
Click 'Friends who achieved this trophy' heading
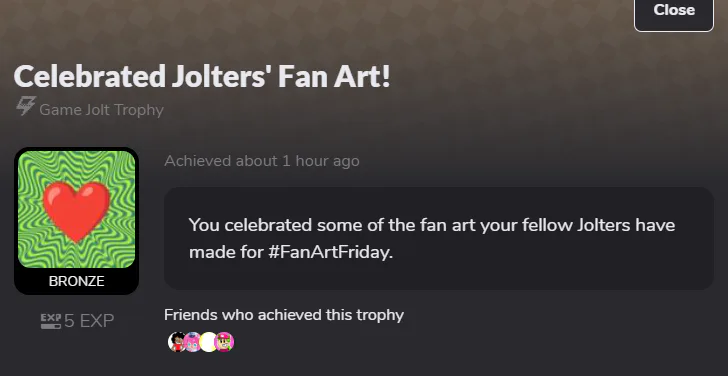284,315
